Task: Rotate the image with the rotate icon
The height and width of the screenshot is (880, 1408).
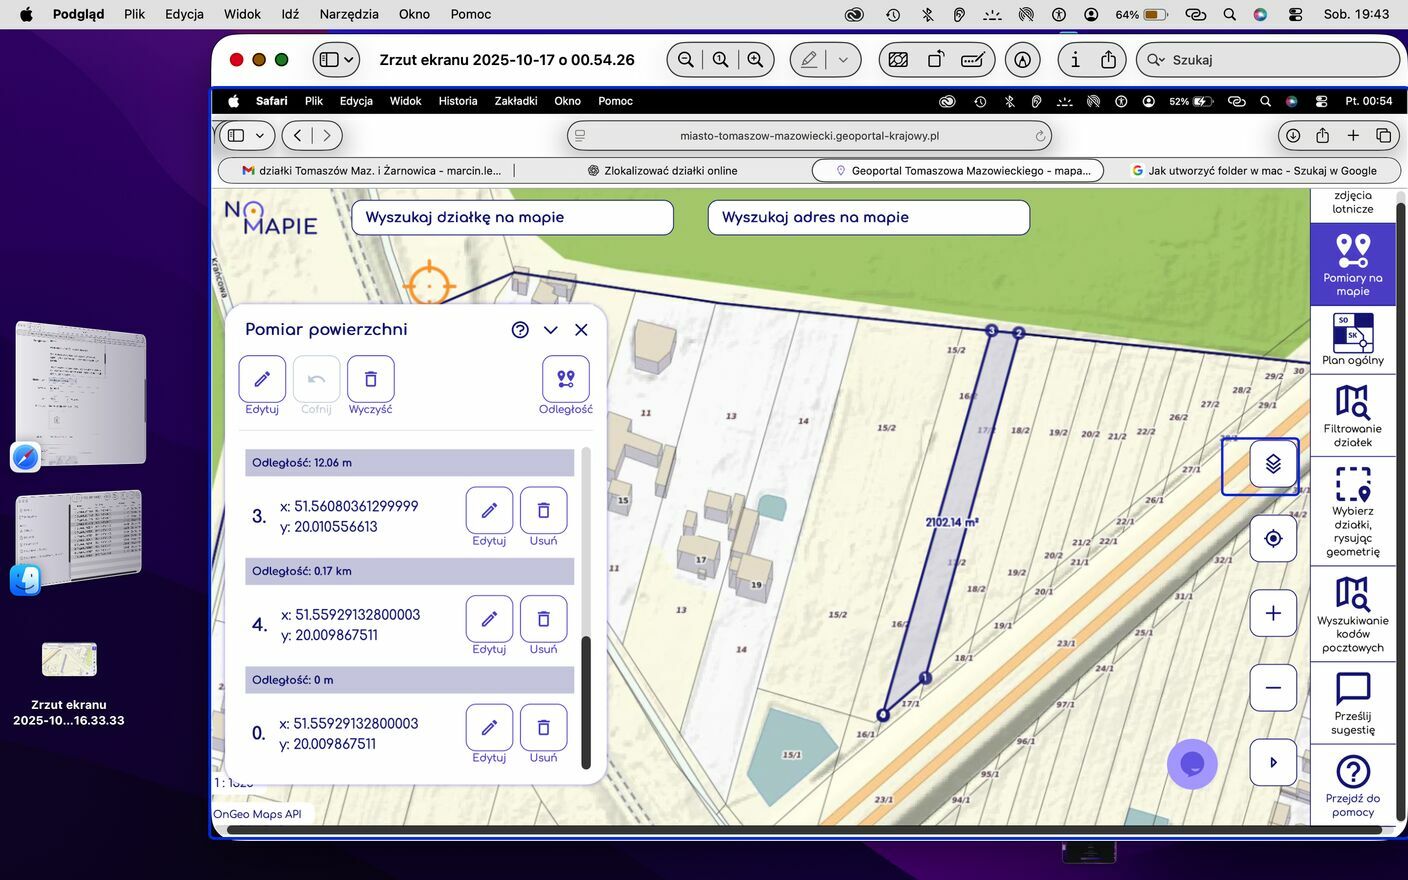Action: [936, 60]
